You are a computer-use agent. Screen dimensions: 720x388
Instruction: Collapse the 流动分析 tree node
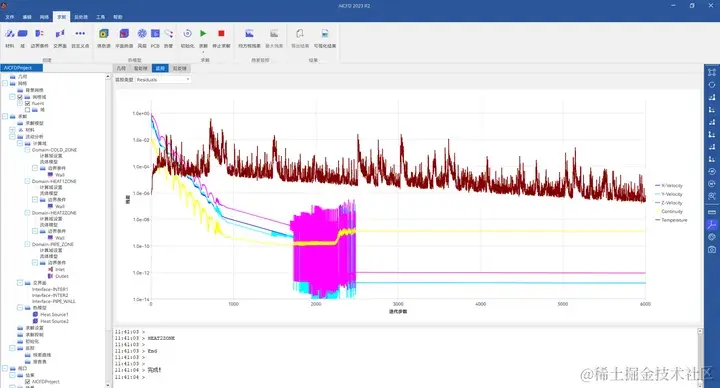12,137
